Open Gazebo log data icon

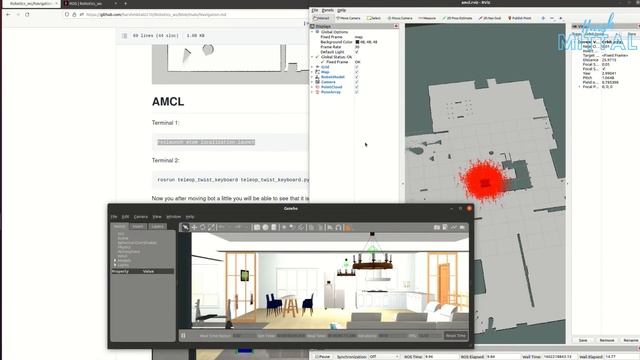(x=445, y=227)
